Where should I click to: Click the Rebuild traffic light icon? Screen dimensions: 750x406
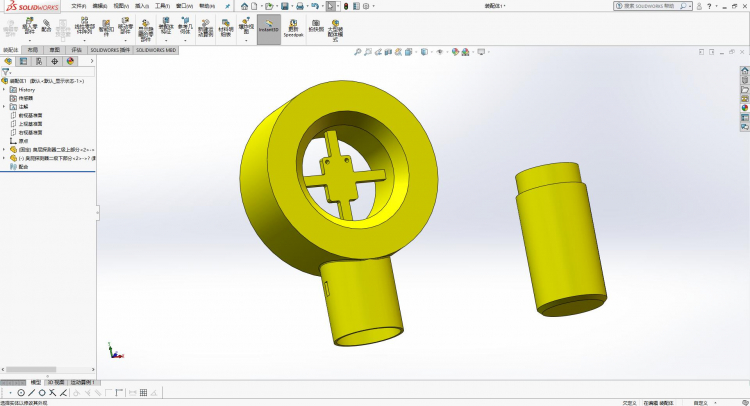pyautogui.click(x=346, y=6)
